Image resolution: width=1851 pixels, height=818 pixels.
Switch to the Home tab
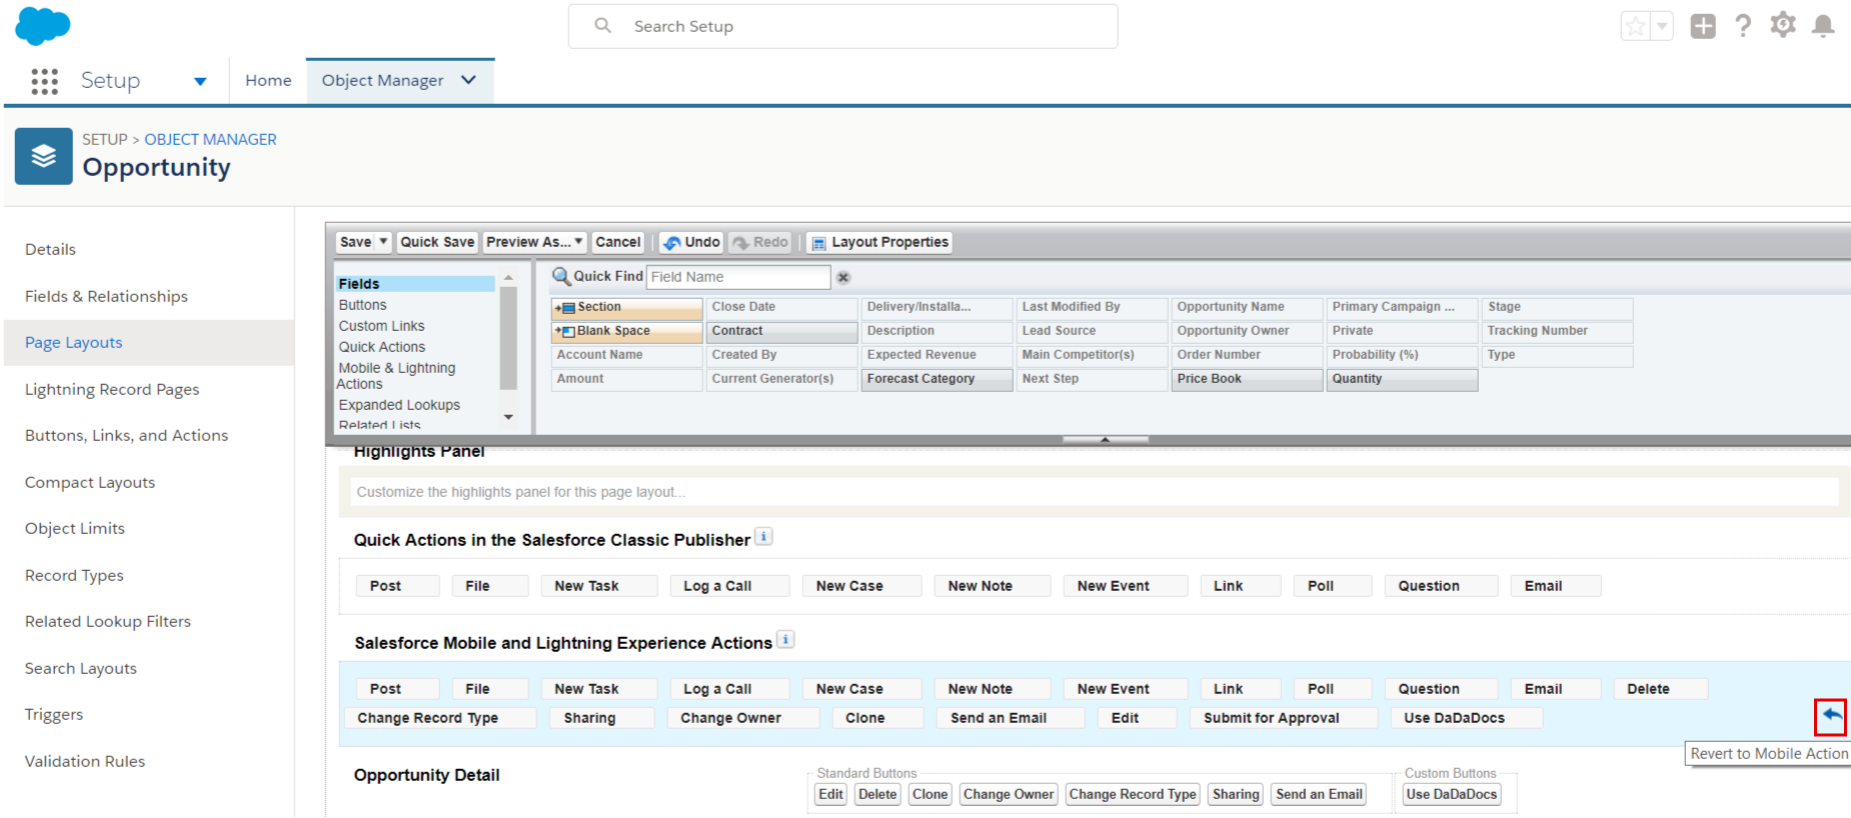[268, 81]
